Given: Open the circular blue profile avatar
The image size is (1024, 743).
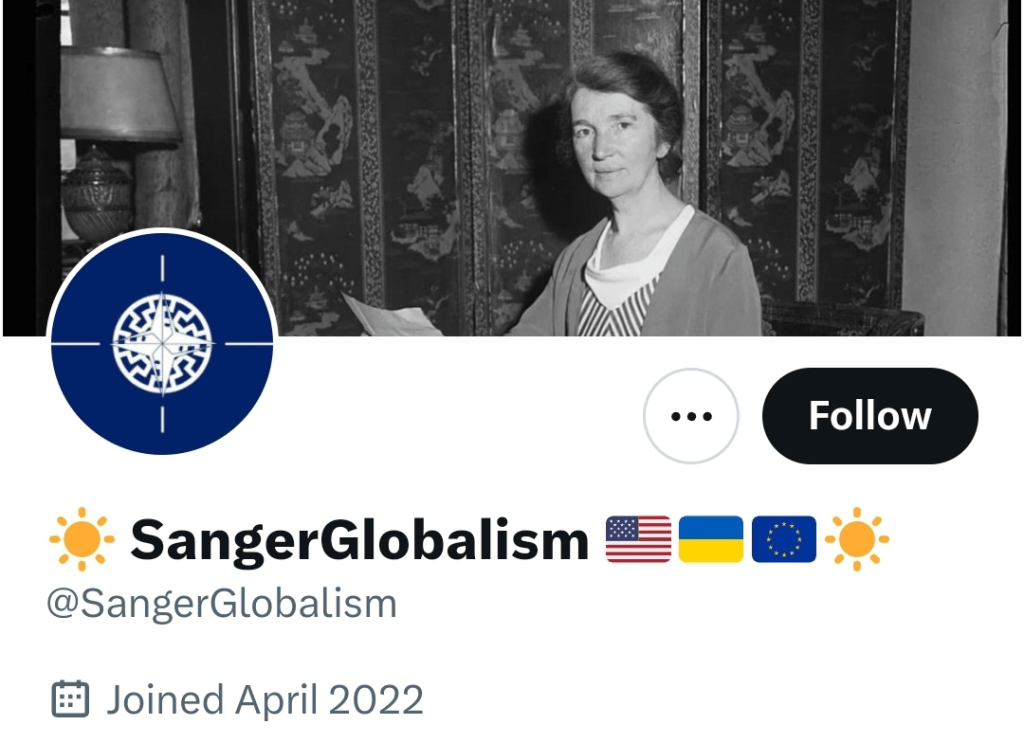Looking at the screenshot, I should pos(162,343).
